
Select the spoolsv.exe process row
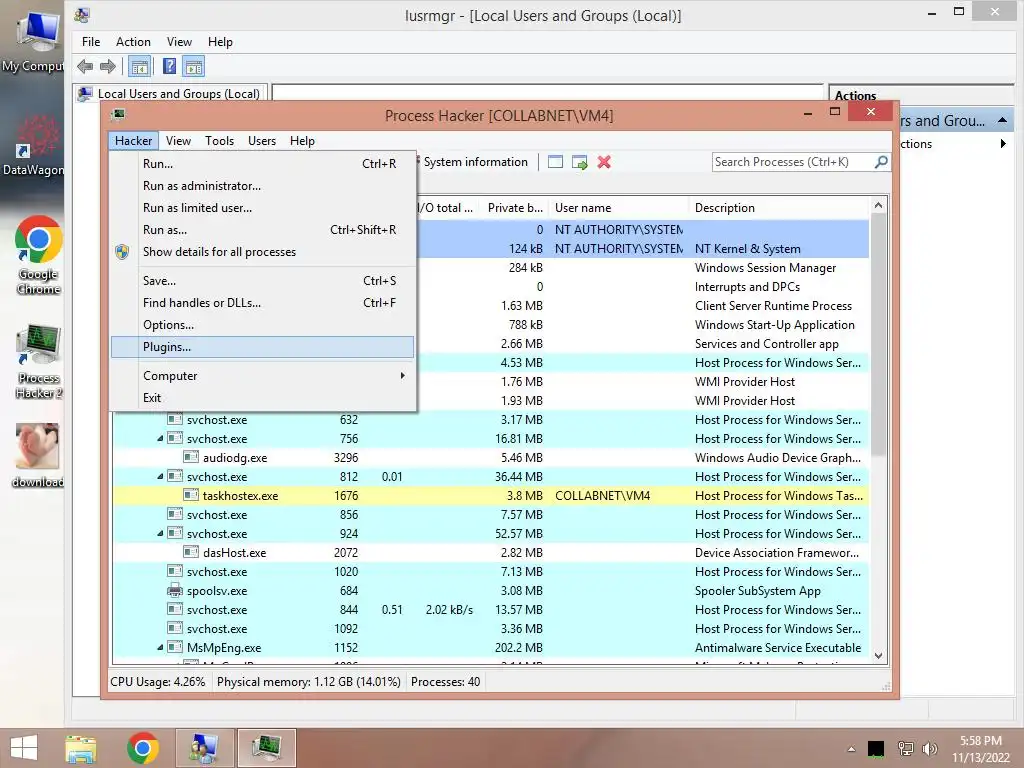491,591
